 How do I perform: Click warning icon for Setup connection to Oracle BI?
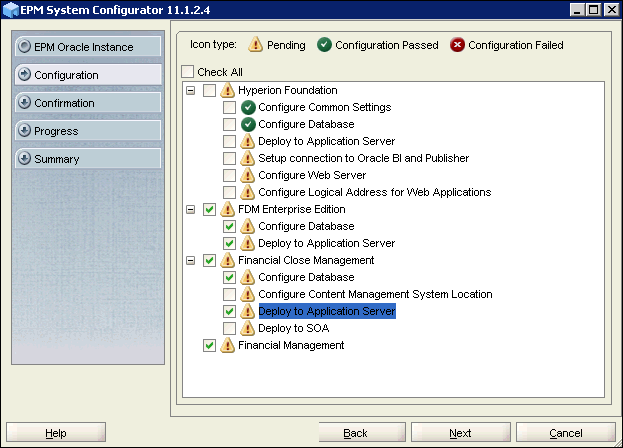point(248,158)
